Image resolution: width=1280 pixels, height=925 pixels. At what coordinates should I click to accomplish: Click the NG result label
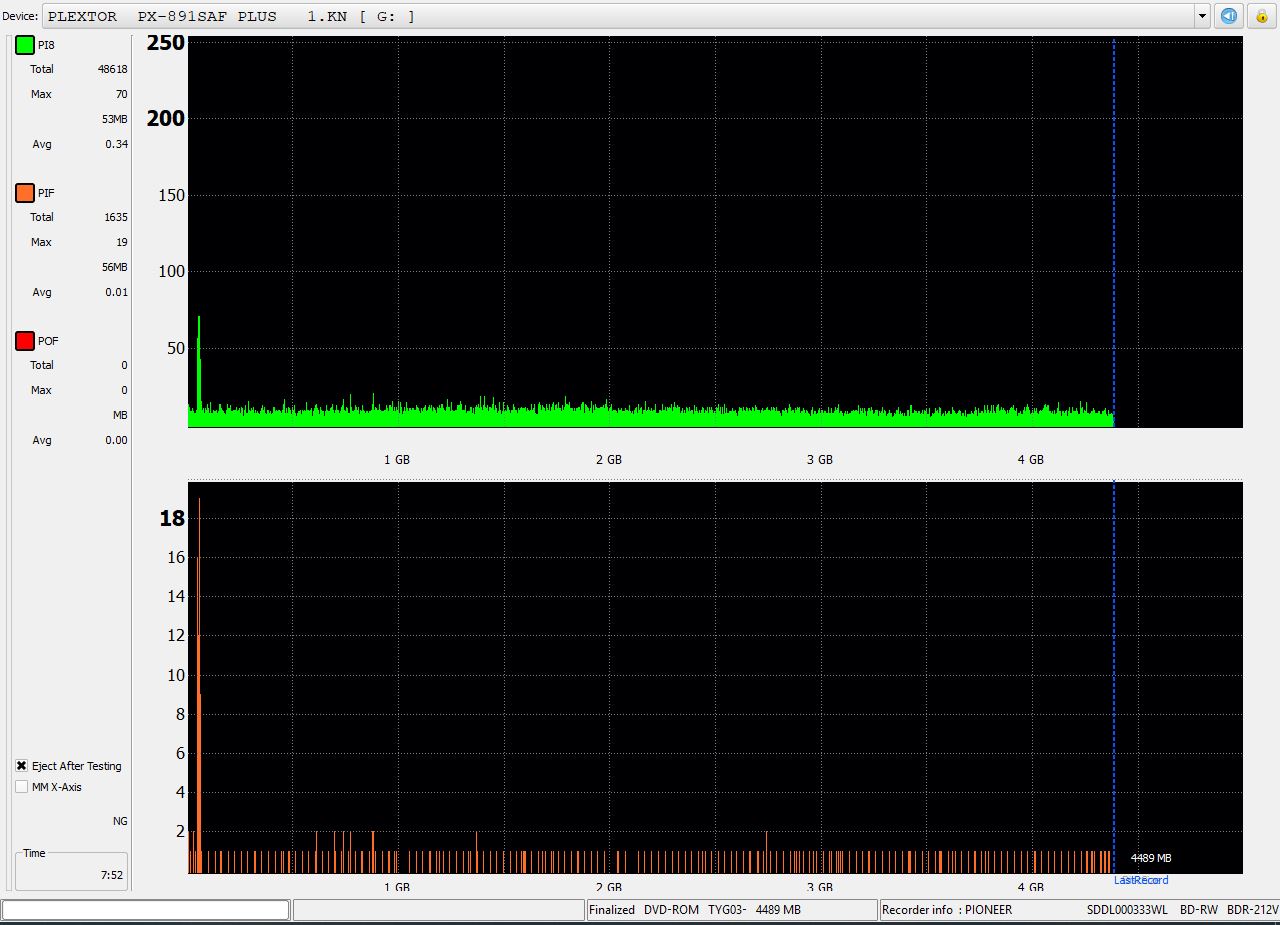tap(120, 821)
